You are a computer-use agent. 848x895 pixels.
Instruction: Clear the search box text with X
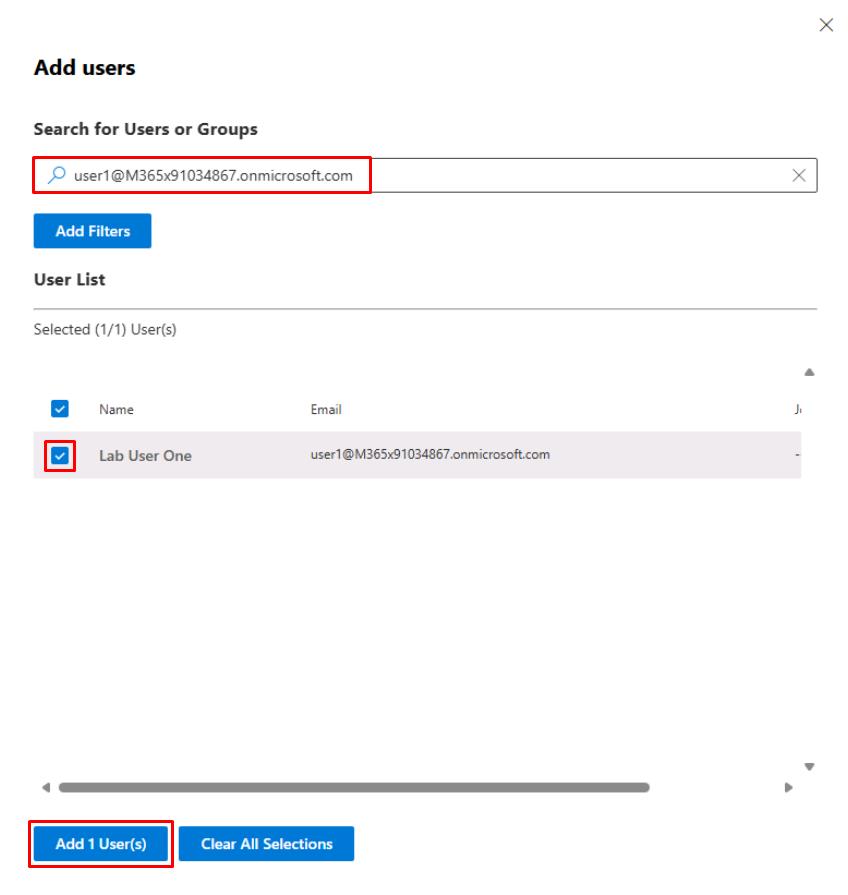point(799,175)
